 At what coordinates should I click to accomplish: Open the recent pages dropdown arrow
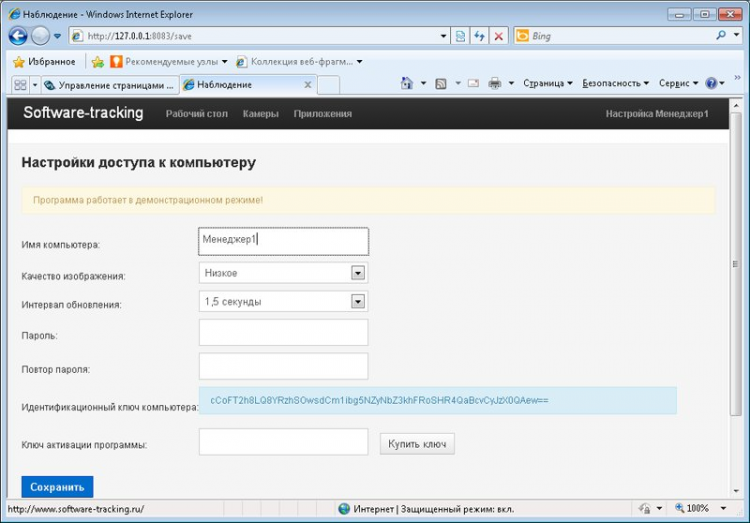[57, 36]
